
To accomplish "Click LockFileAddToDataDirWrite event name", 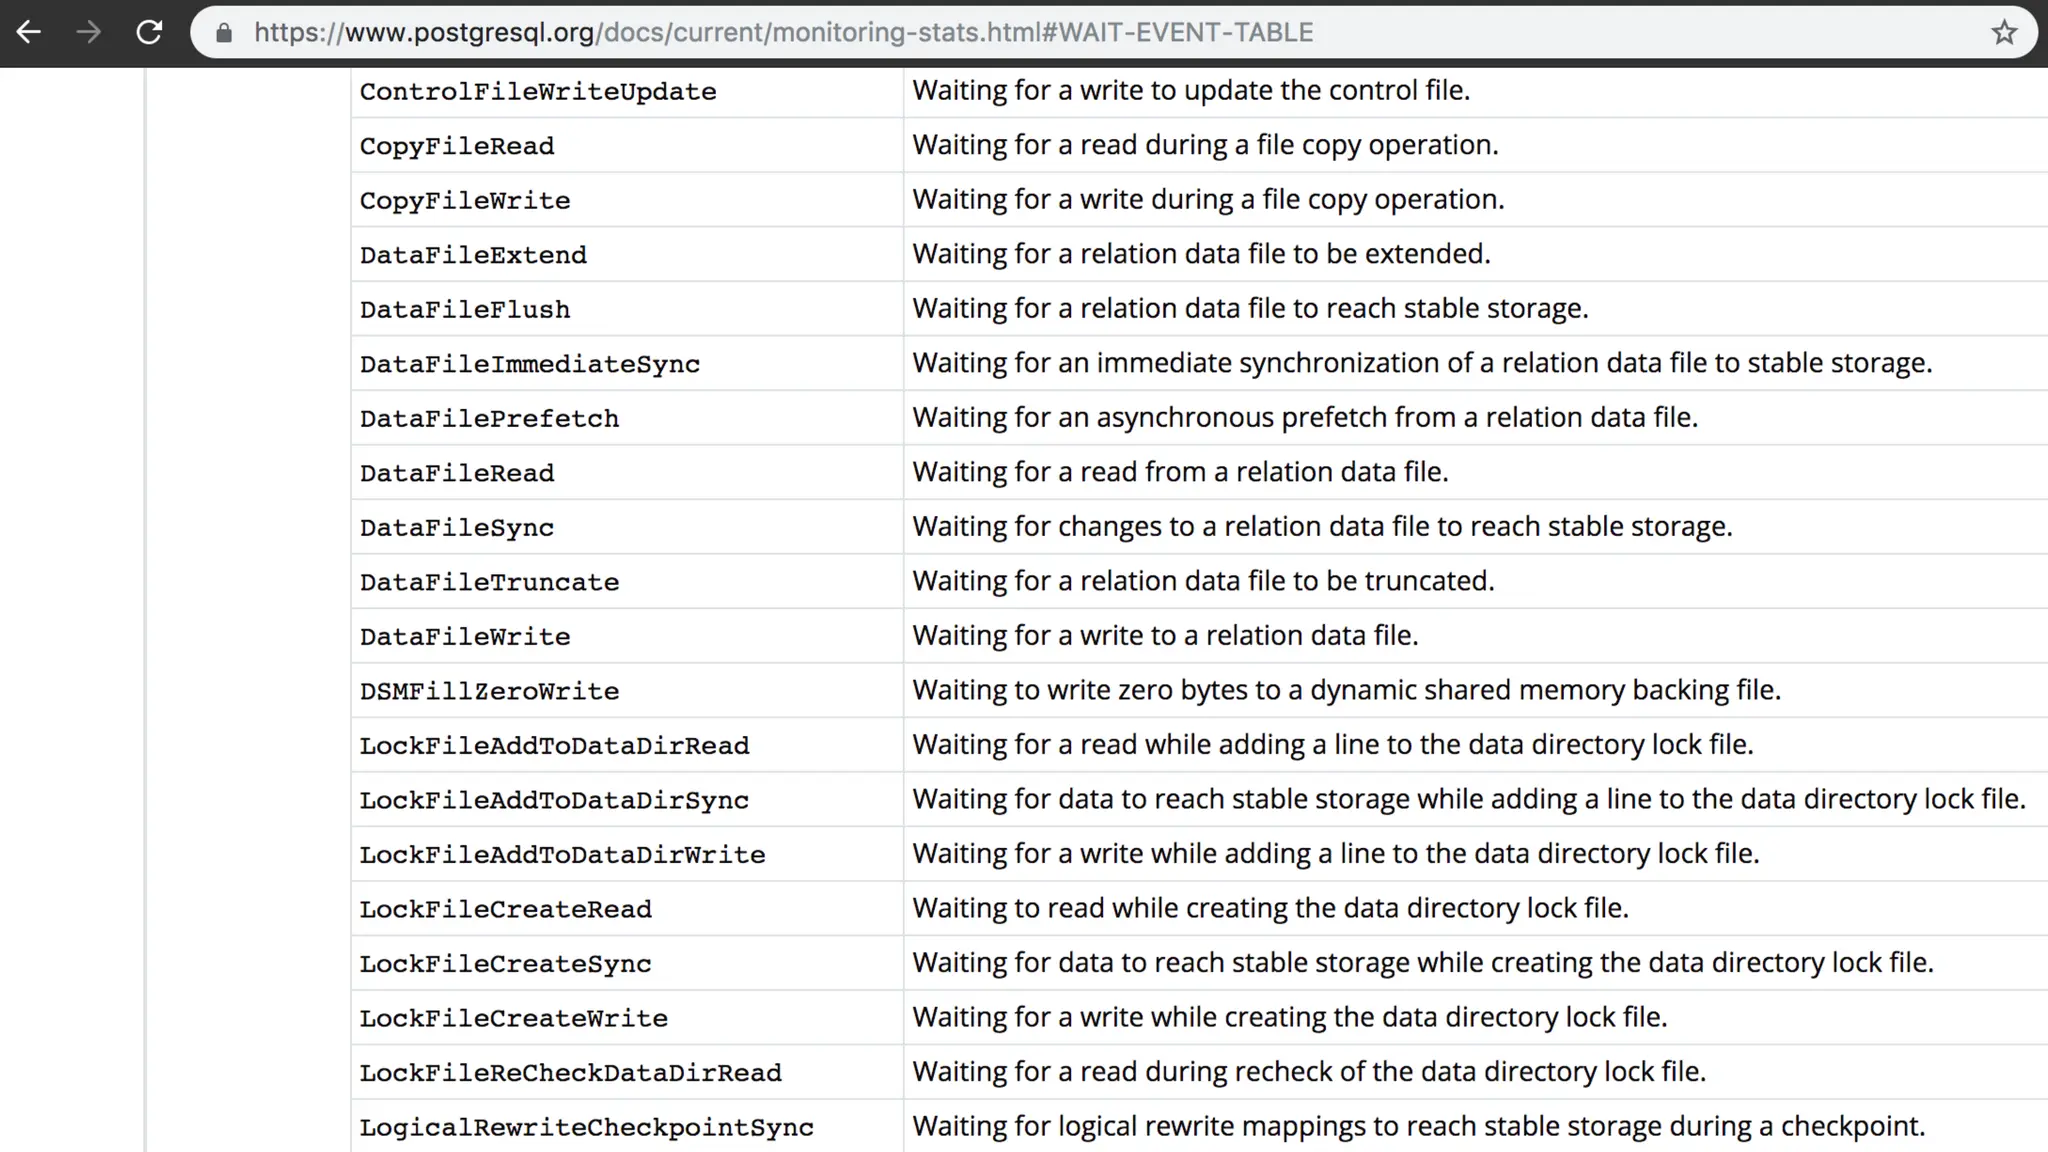I will (562, 855).
